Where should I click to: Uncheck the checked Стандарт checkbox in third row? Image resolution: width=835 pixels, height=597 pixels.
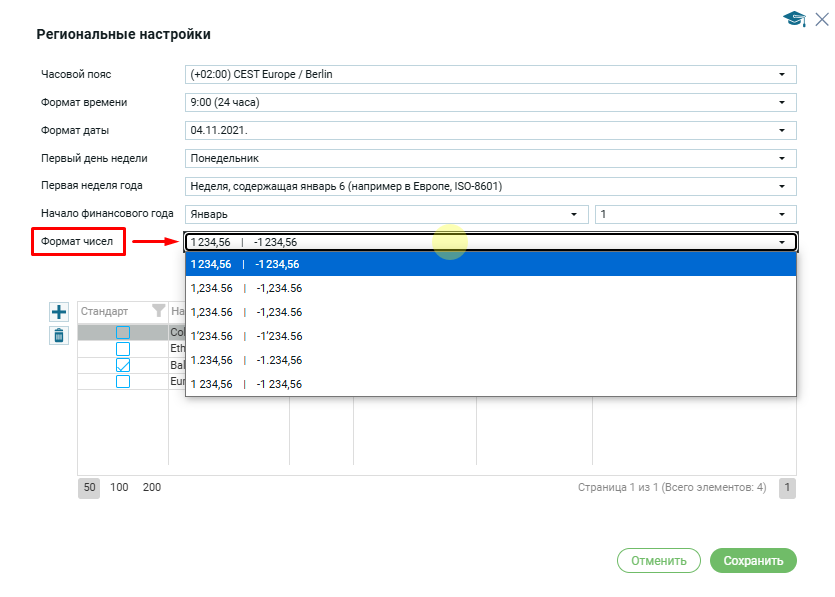pos(123,365)
